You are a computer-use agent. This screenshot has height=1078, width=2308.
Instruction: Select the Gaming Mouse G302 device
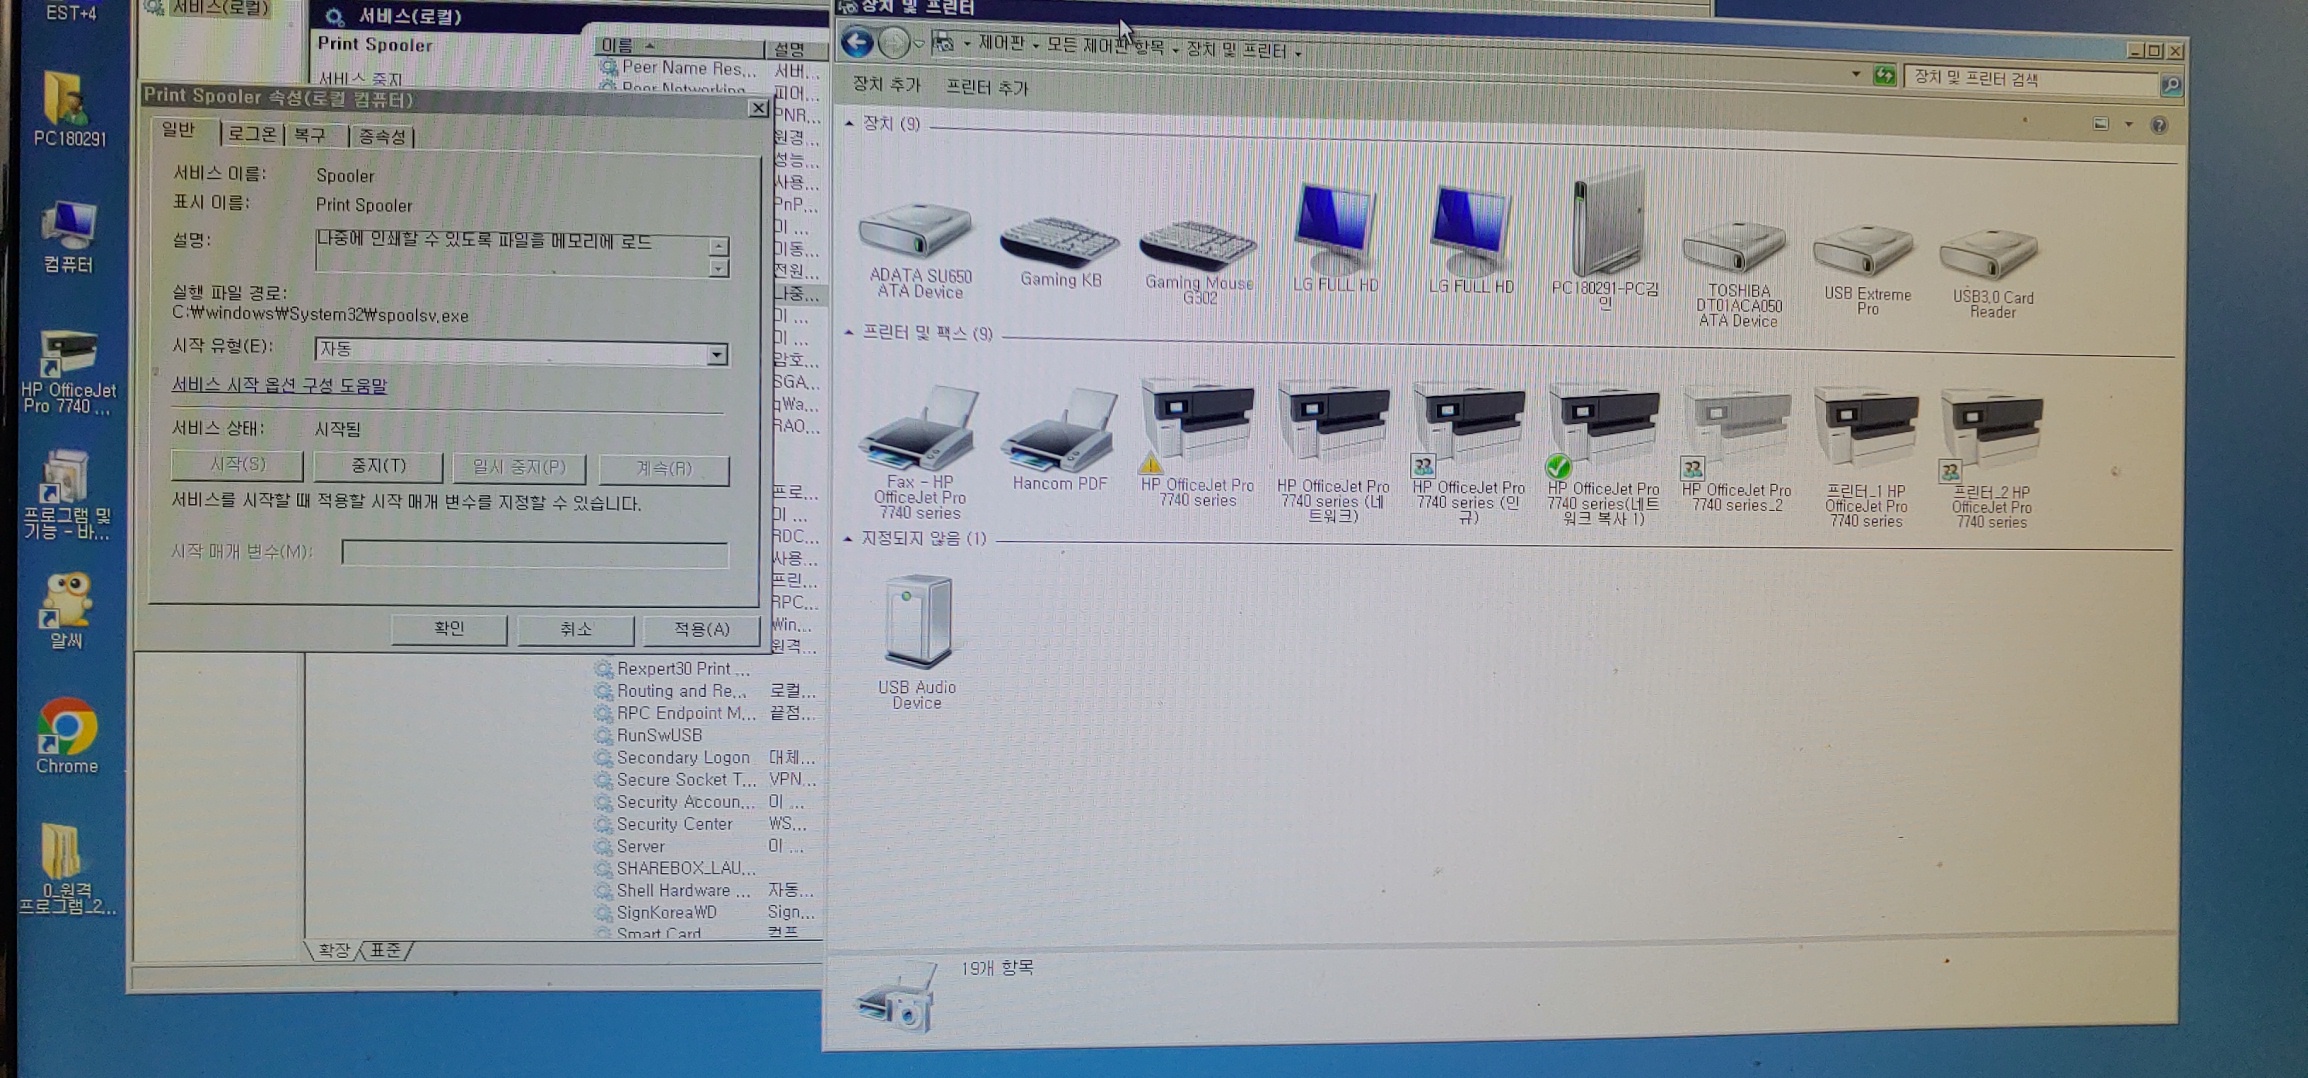tap(1198, 245)
